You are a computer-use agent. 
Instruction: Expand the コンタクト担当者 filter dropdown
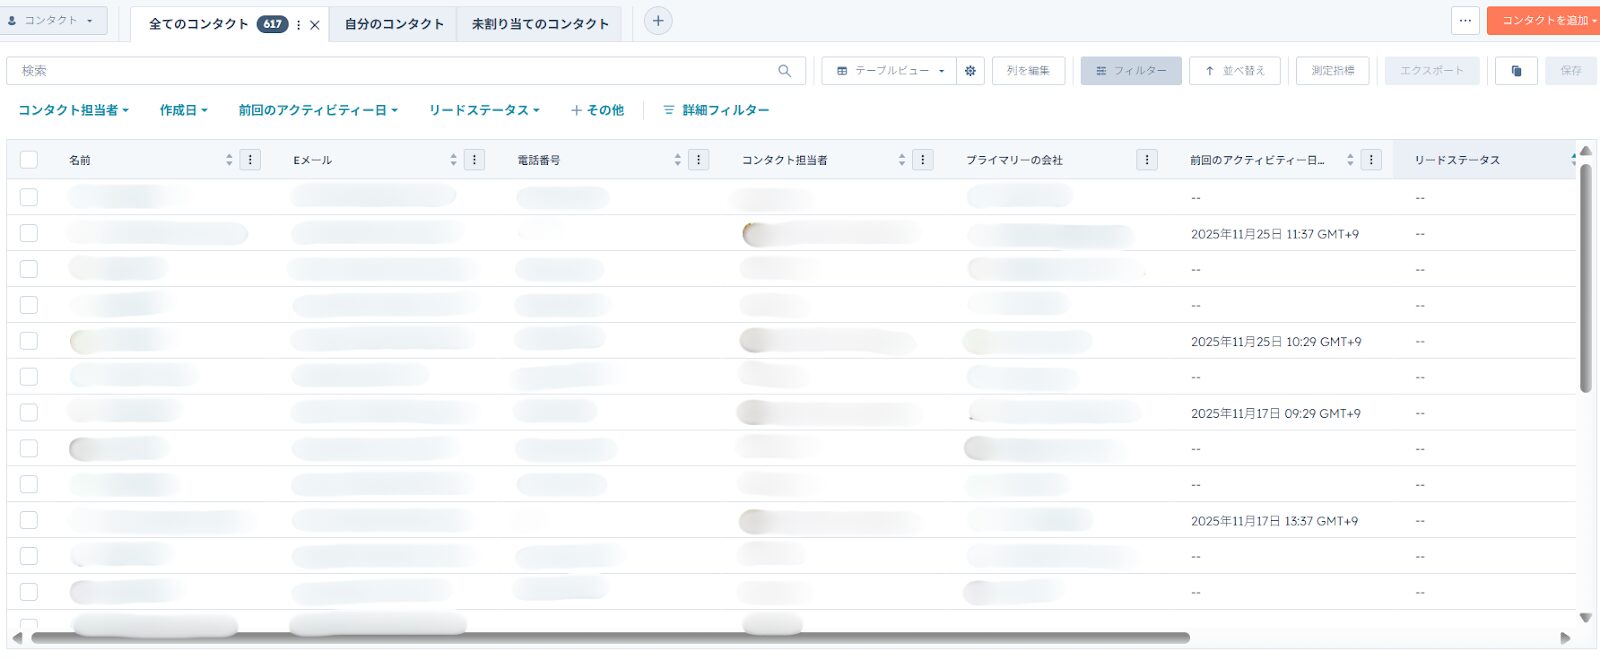tap(73, 110)
